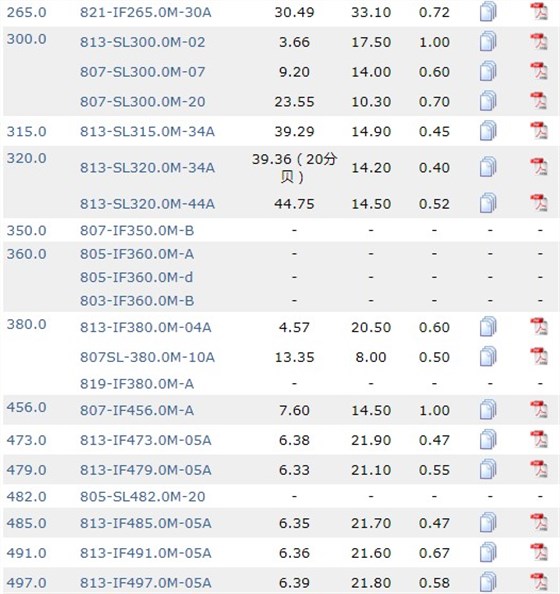Open part link 819-IF380.0M-A
This screenshot has width=560, height=594.
coord(137,384)
